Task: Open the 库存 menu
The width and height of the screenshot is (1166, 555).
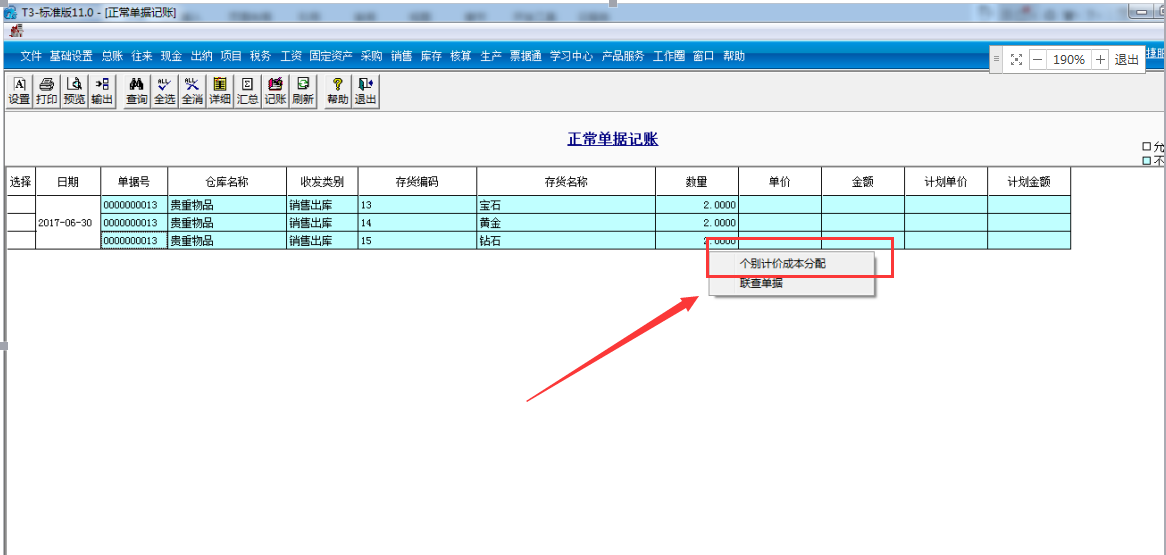Action: click(431, 56)
